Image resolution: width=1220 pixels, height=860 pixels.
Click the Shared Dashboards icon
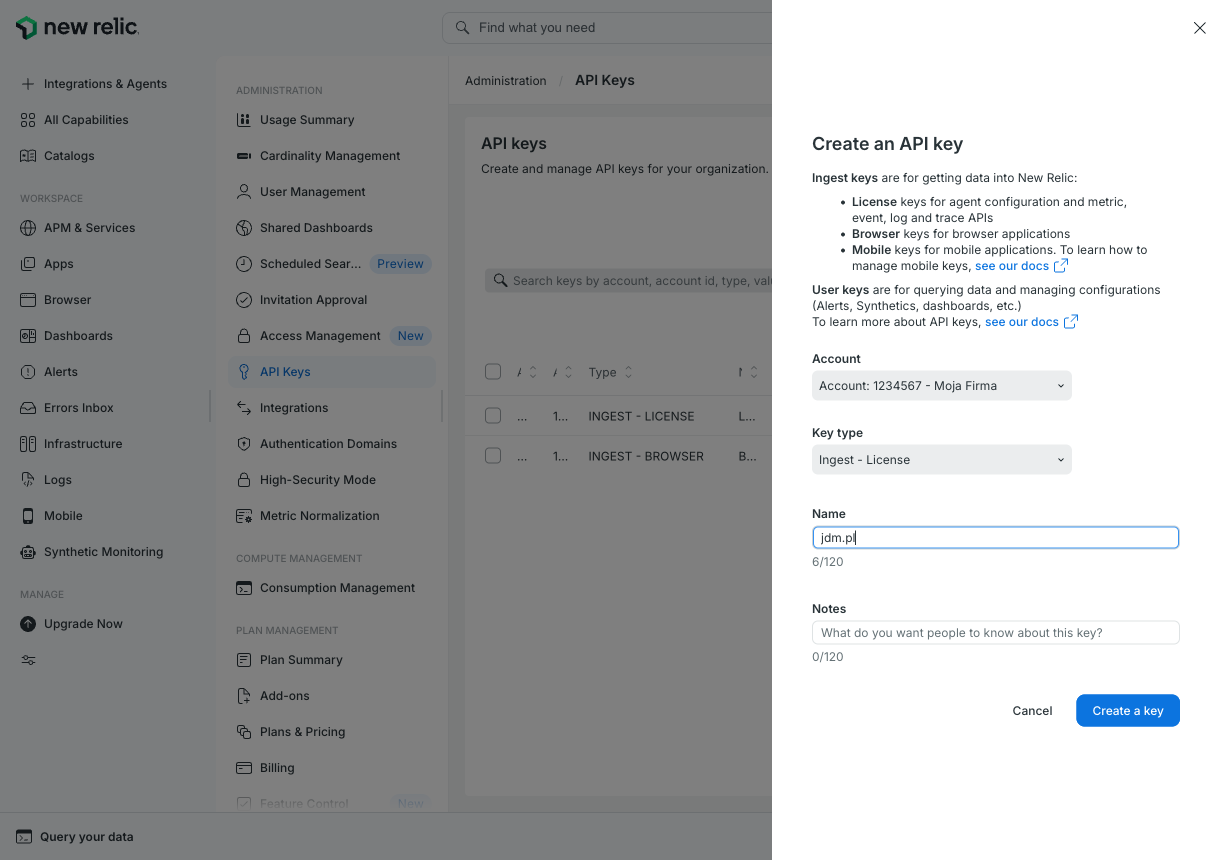(x=244, y=228)
